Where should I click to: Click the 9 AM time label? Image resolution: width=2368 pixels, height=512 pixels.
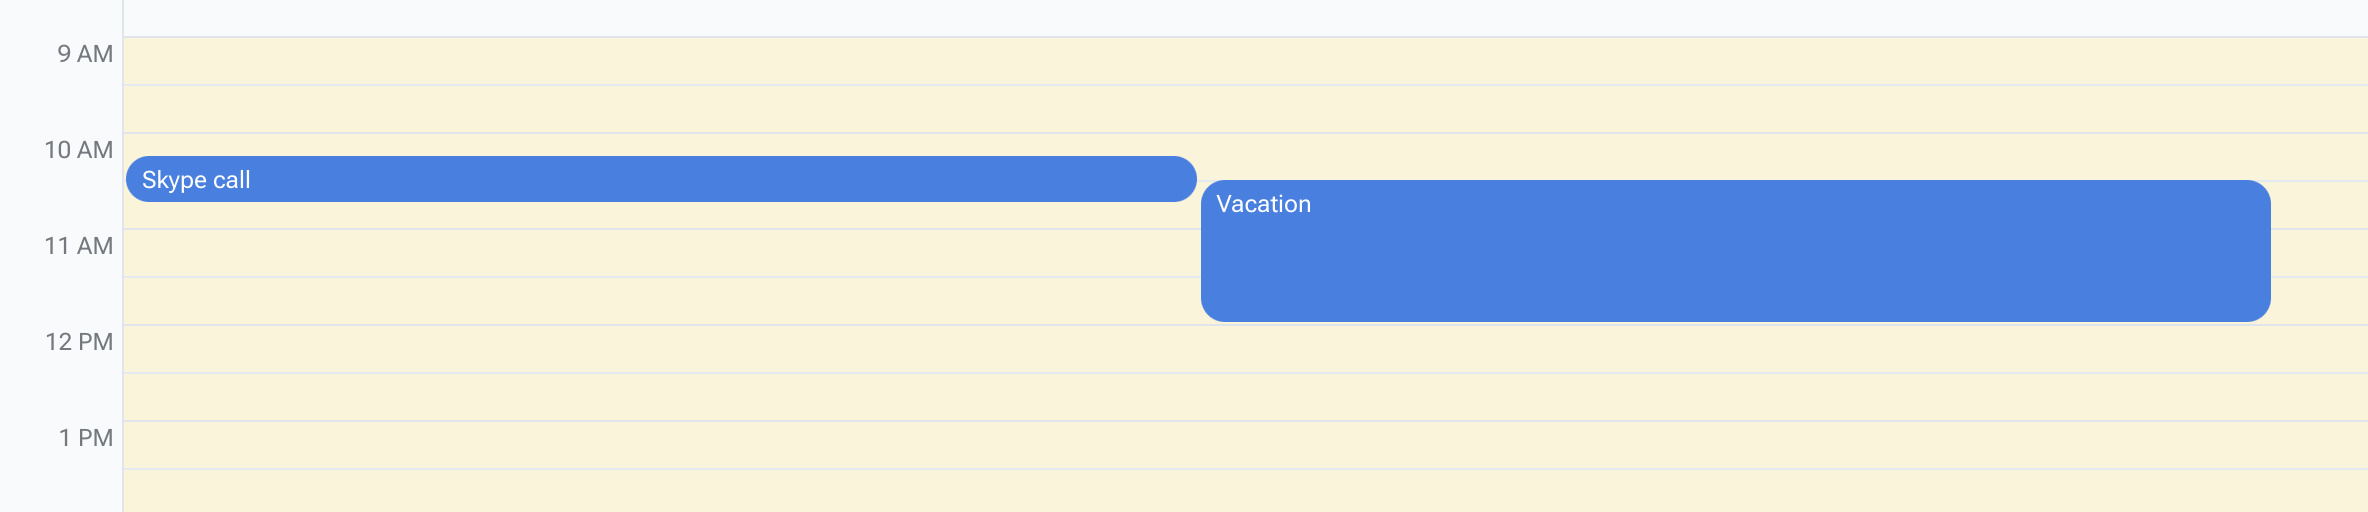coord(85,54)
